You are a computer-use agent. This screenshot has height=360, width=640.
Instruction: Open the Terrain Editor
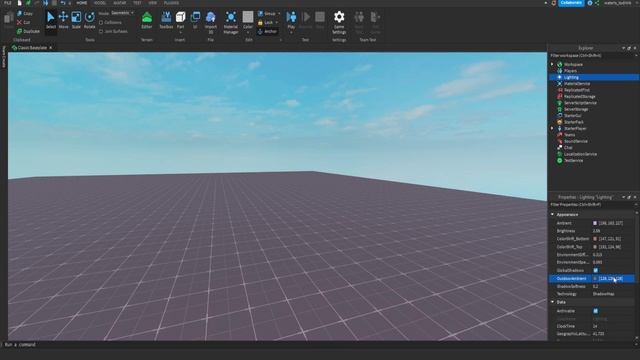pyautogui.click(x=147, y=20)
